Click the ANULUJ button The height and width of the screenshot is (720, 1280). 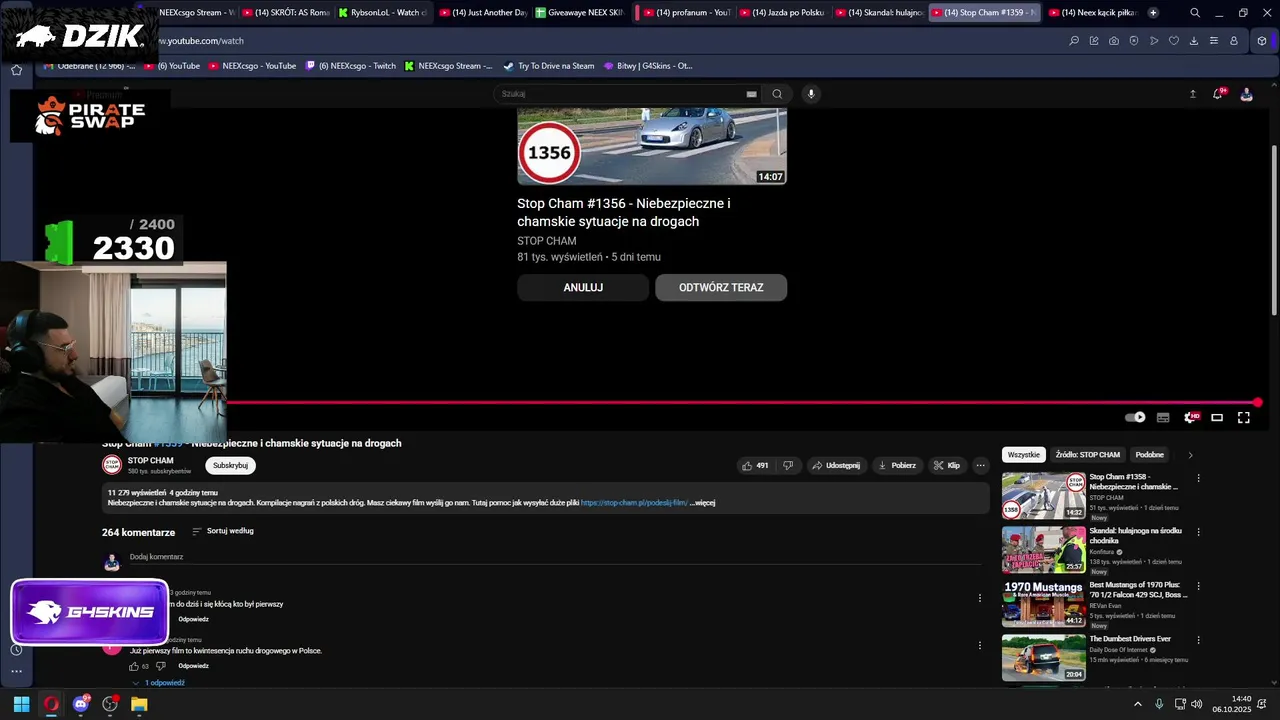[583, 287]
